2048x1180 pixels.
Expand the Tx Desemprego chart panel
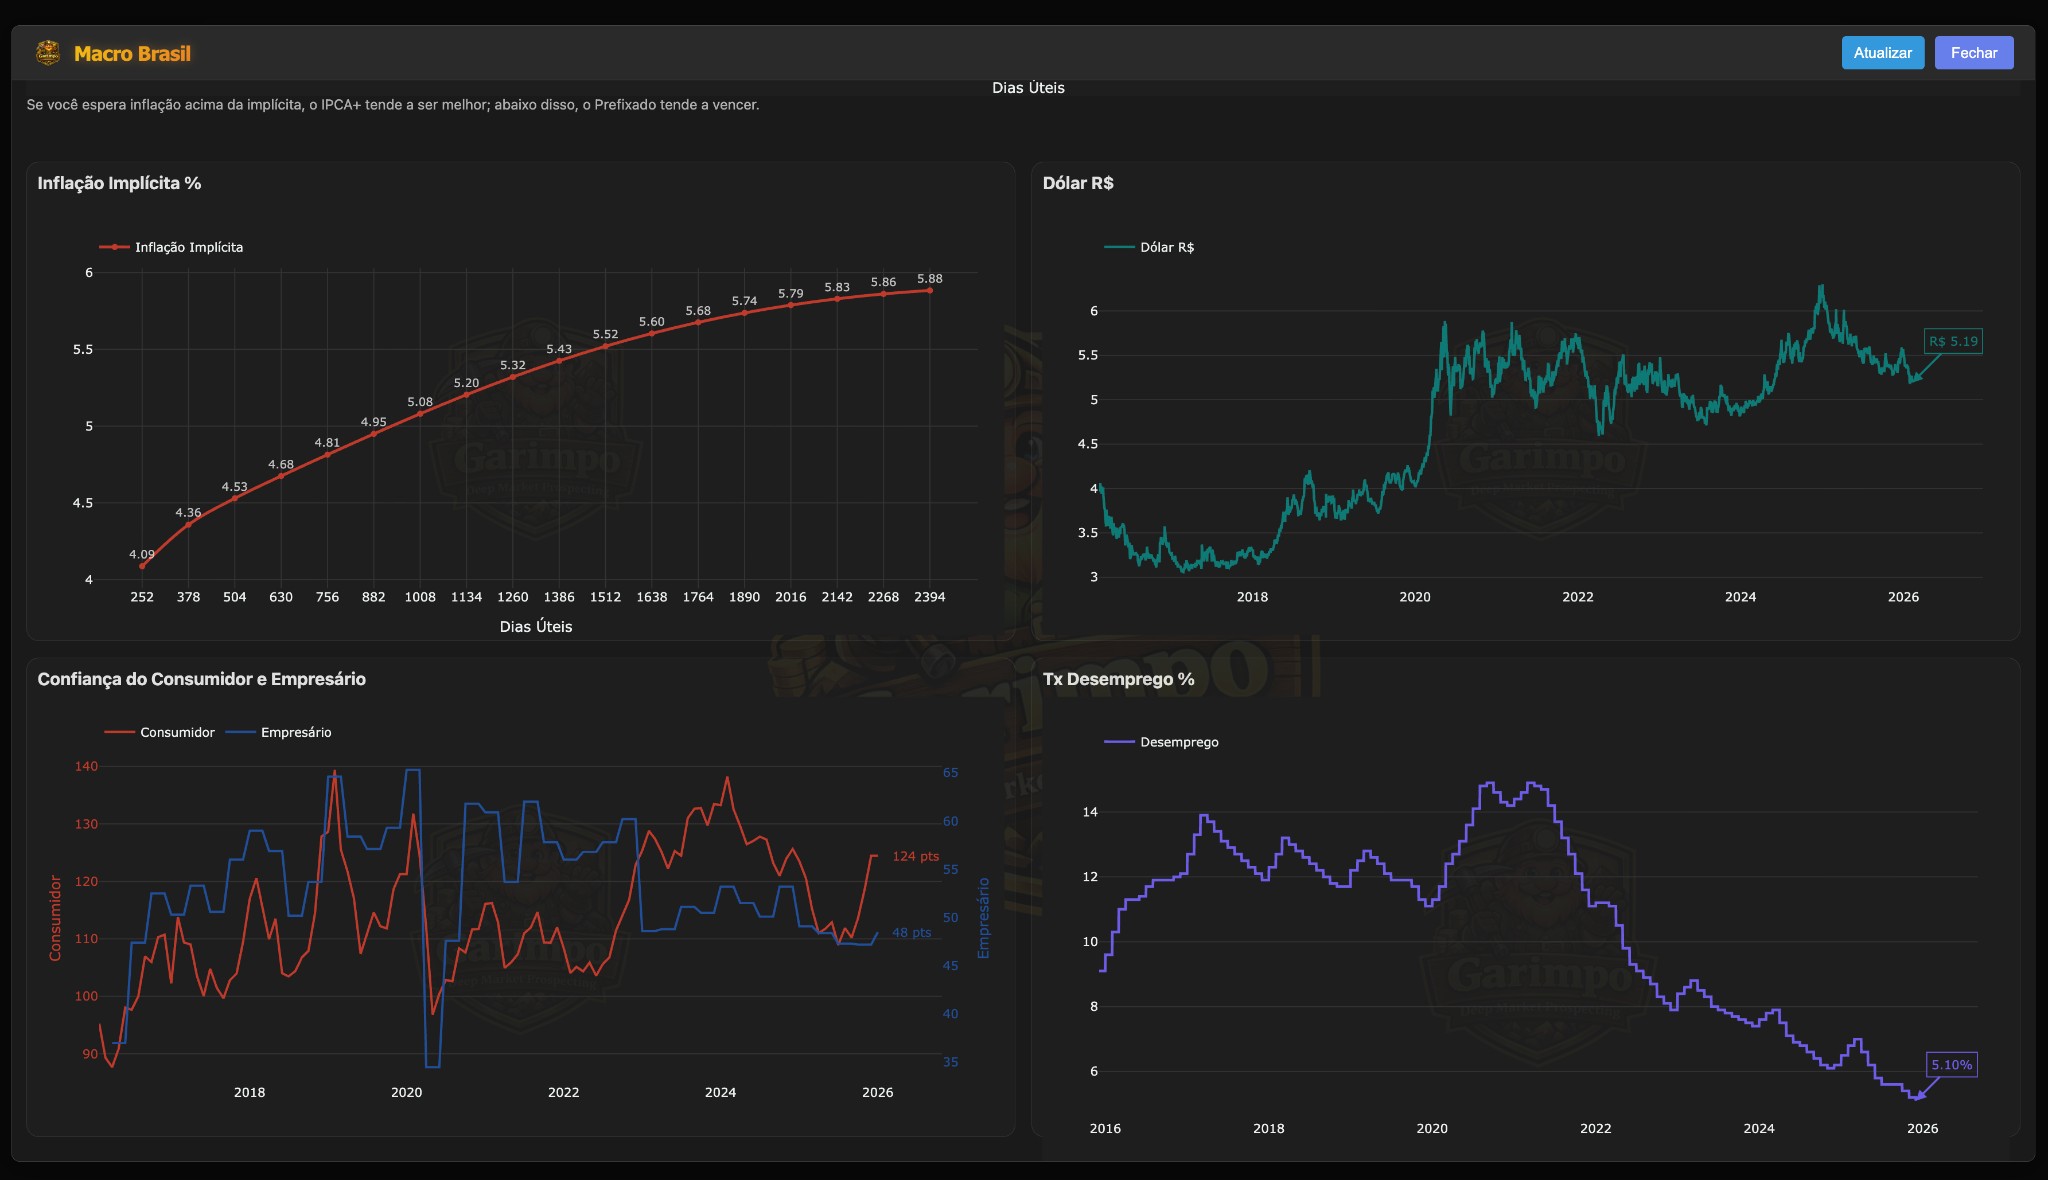tap(1118, 679)
